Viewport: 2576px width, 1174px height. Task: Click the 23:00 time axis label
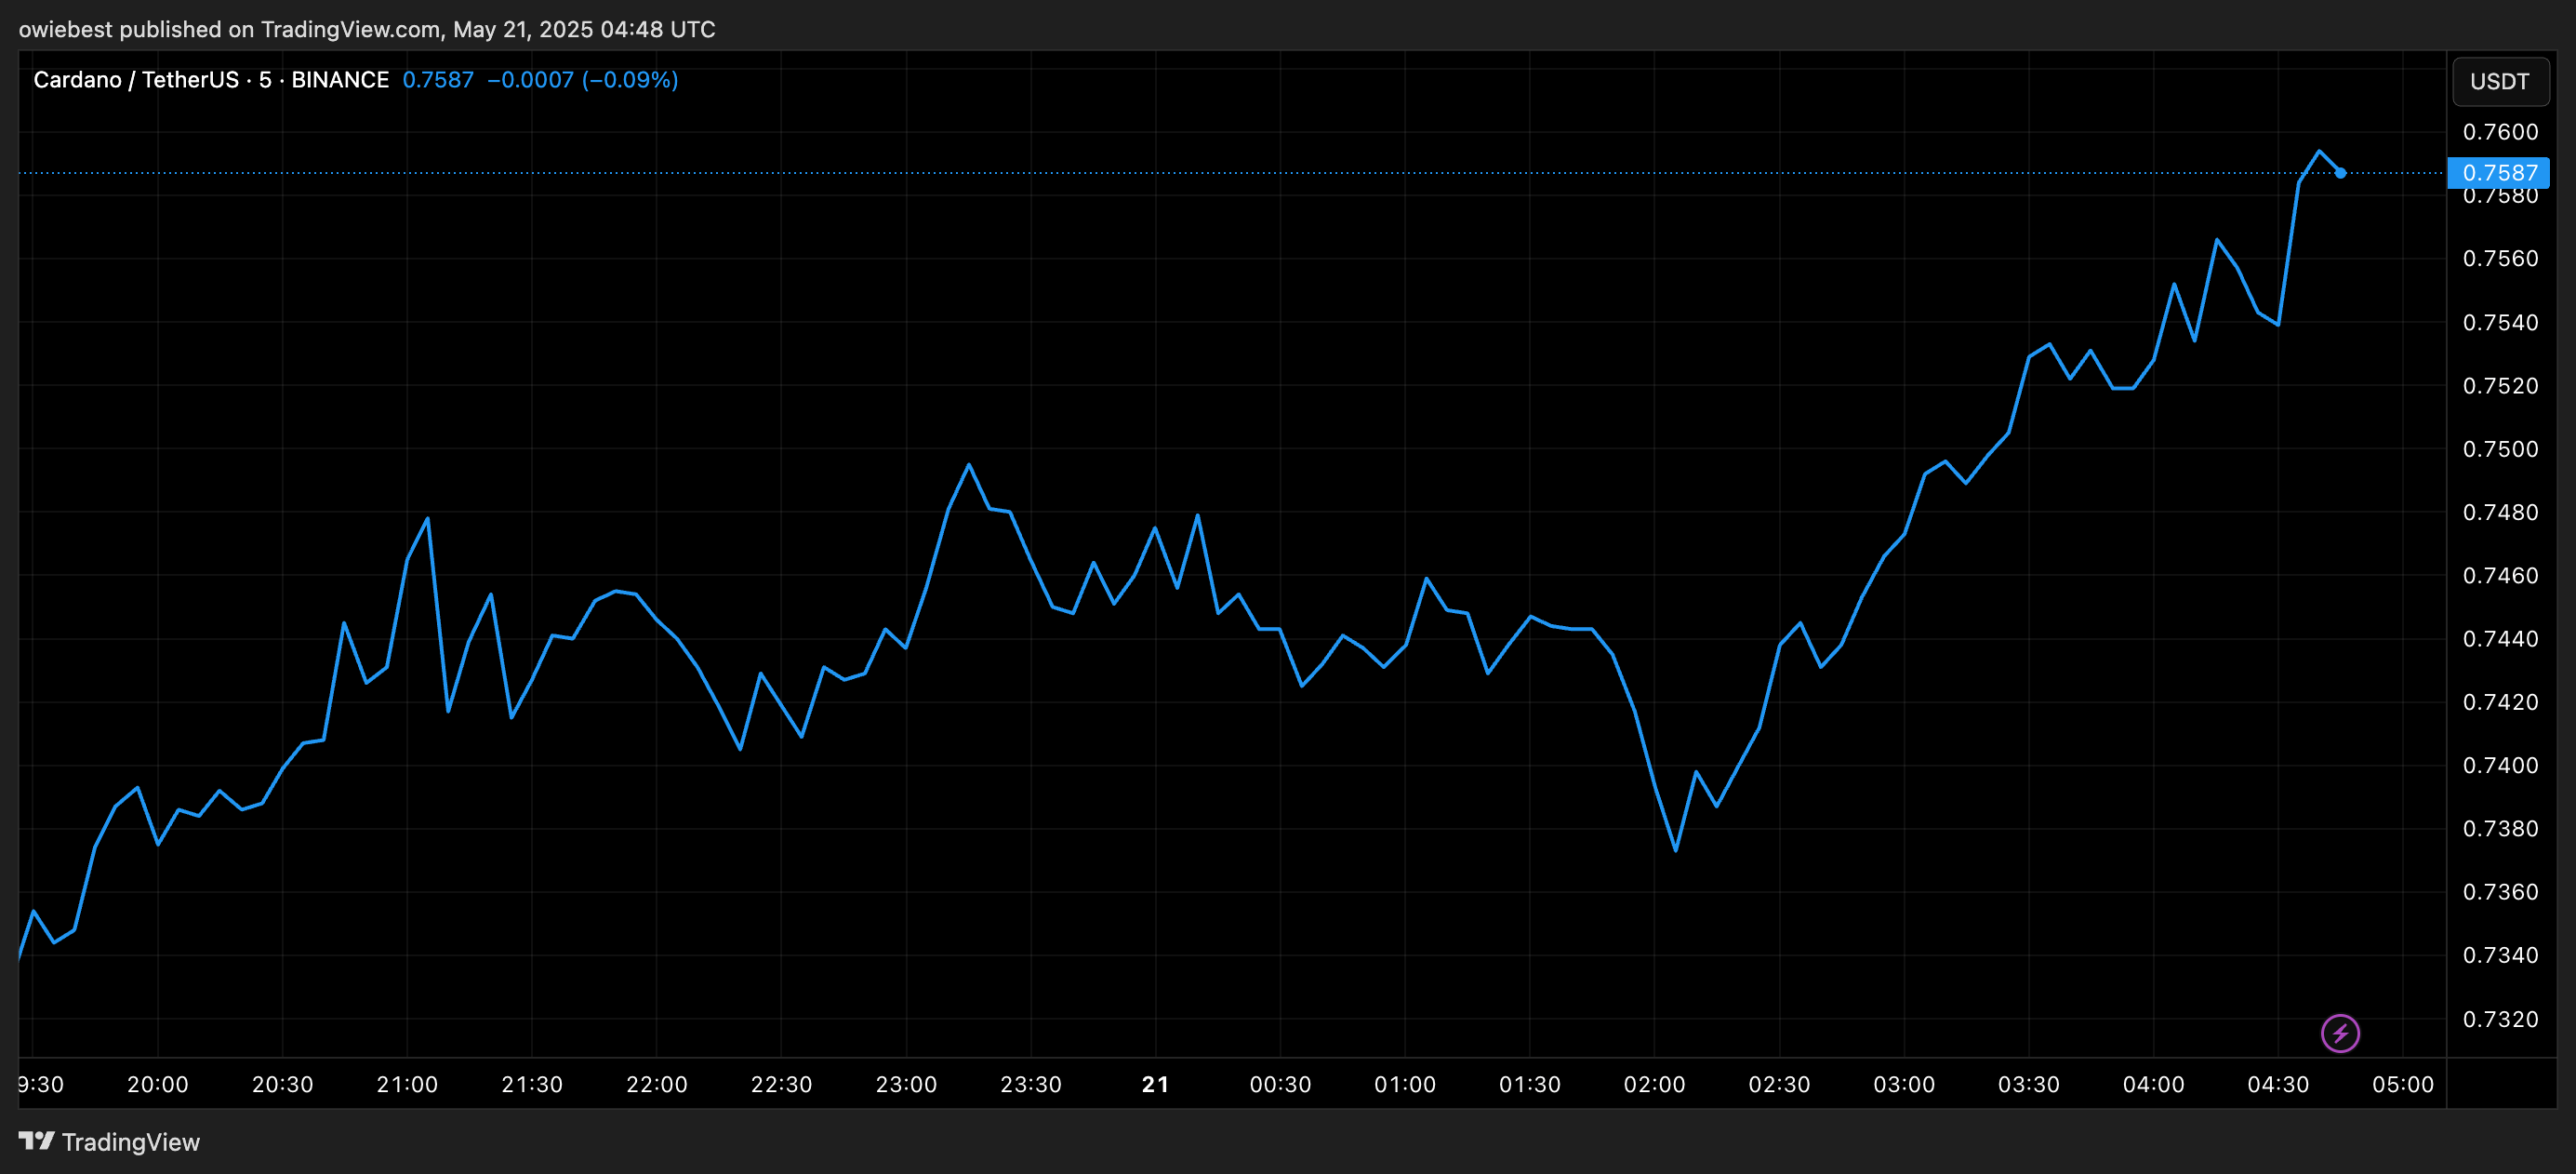click(x=906, y=1084)
